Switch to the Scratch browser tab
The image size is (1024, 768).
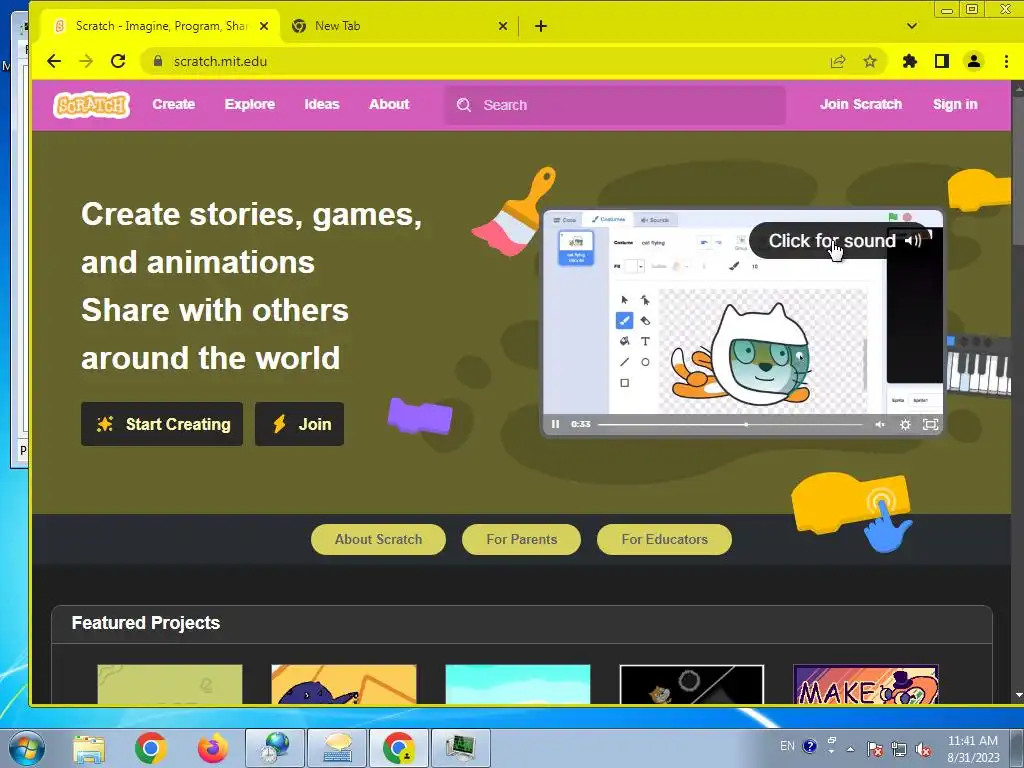click(161, 26)
